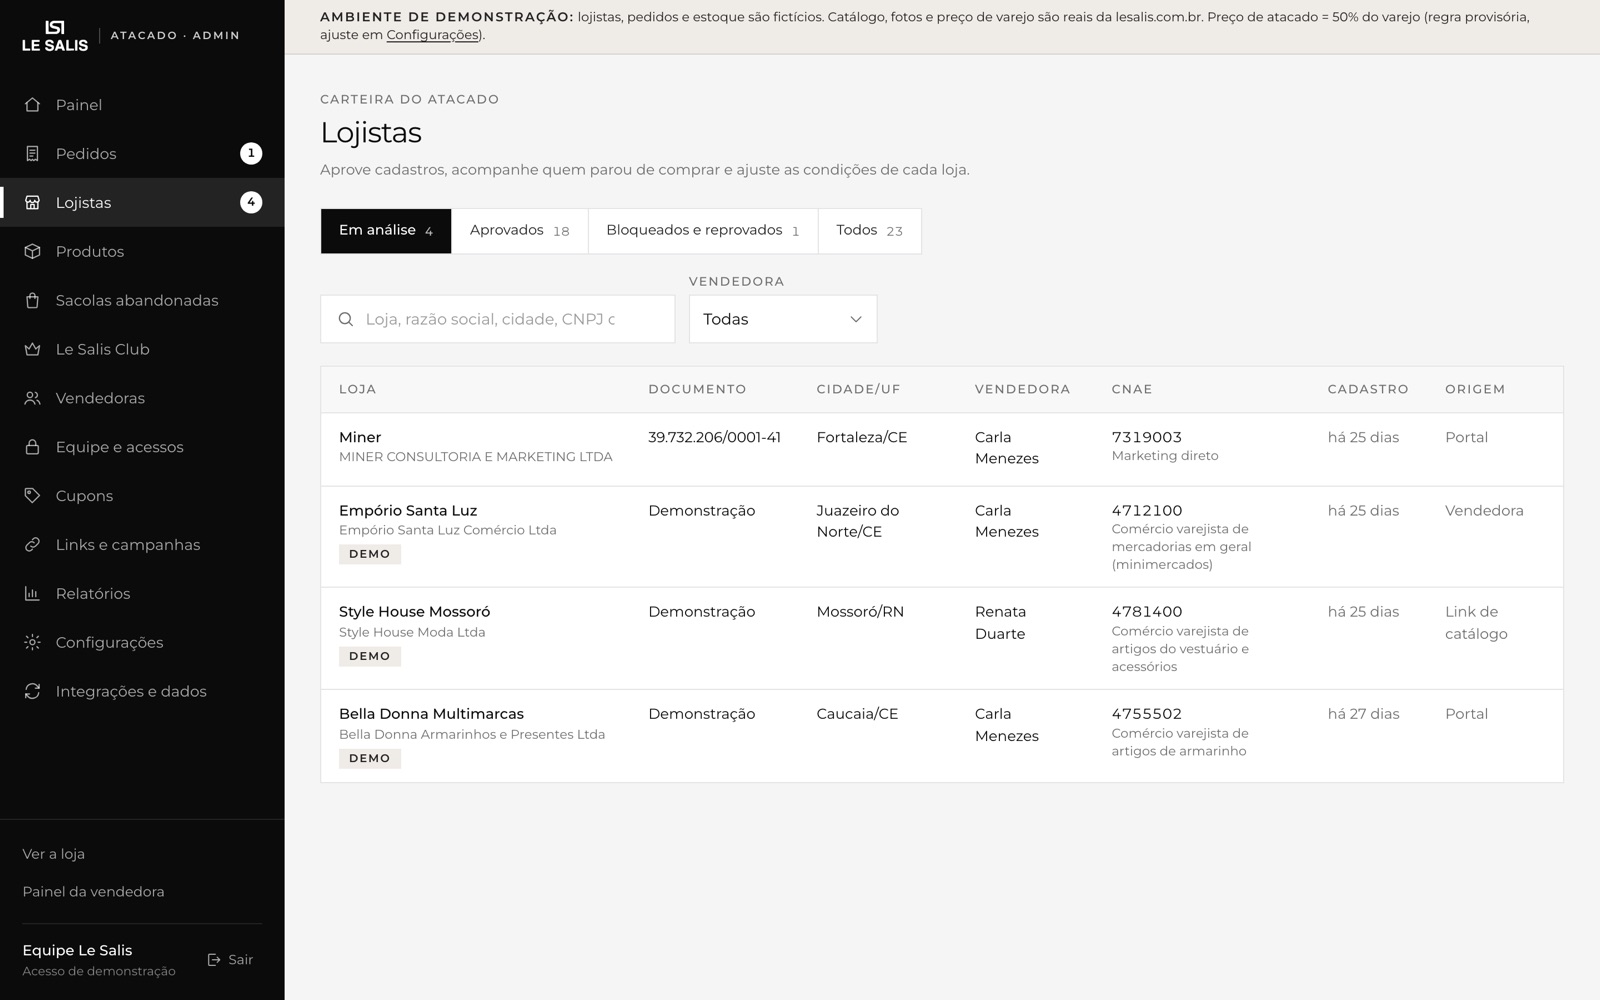
Task: Open the Style House Mossoró store name
Action: point(415,612)
